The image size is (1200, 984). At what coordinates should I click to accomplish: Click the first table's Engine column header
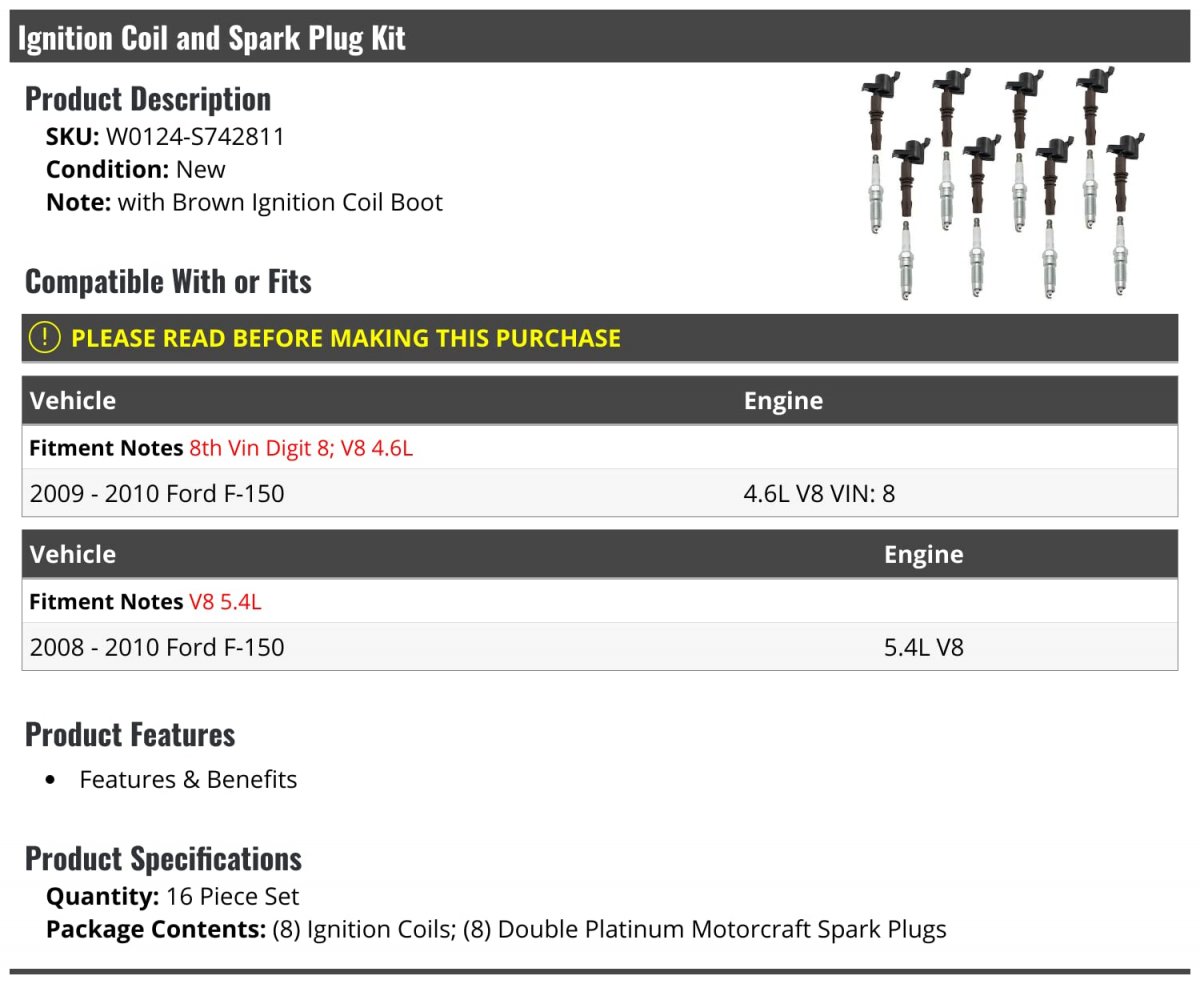(783, 401)
